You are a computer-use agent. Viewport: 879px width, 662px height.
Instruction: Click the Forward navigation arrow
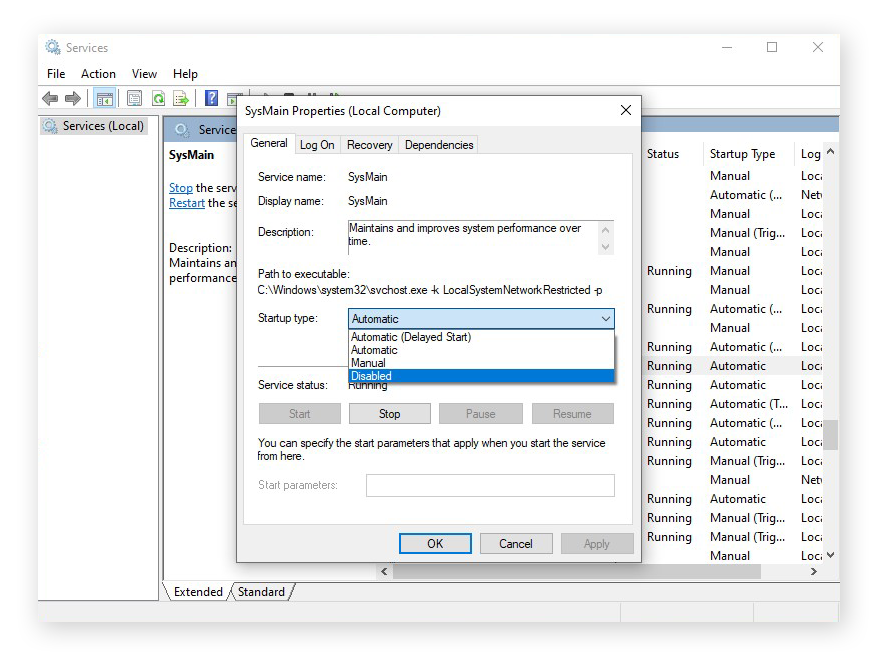70,97
